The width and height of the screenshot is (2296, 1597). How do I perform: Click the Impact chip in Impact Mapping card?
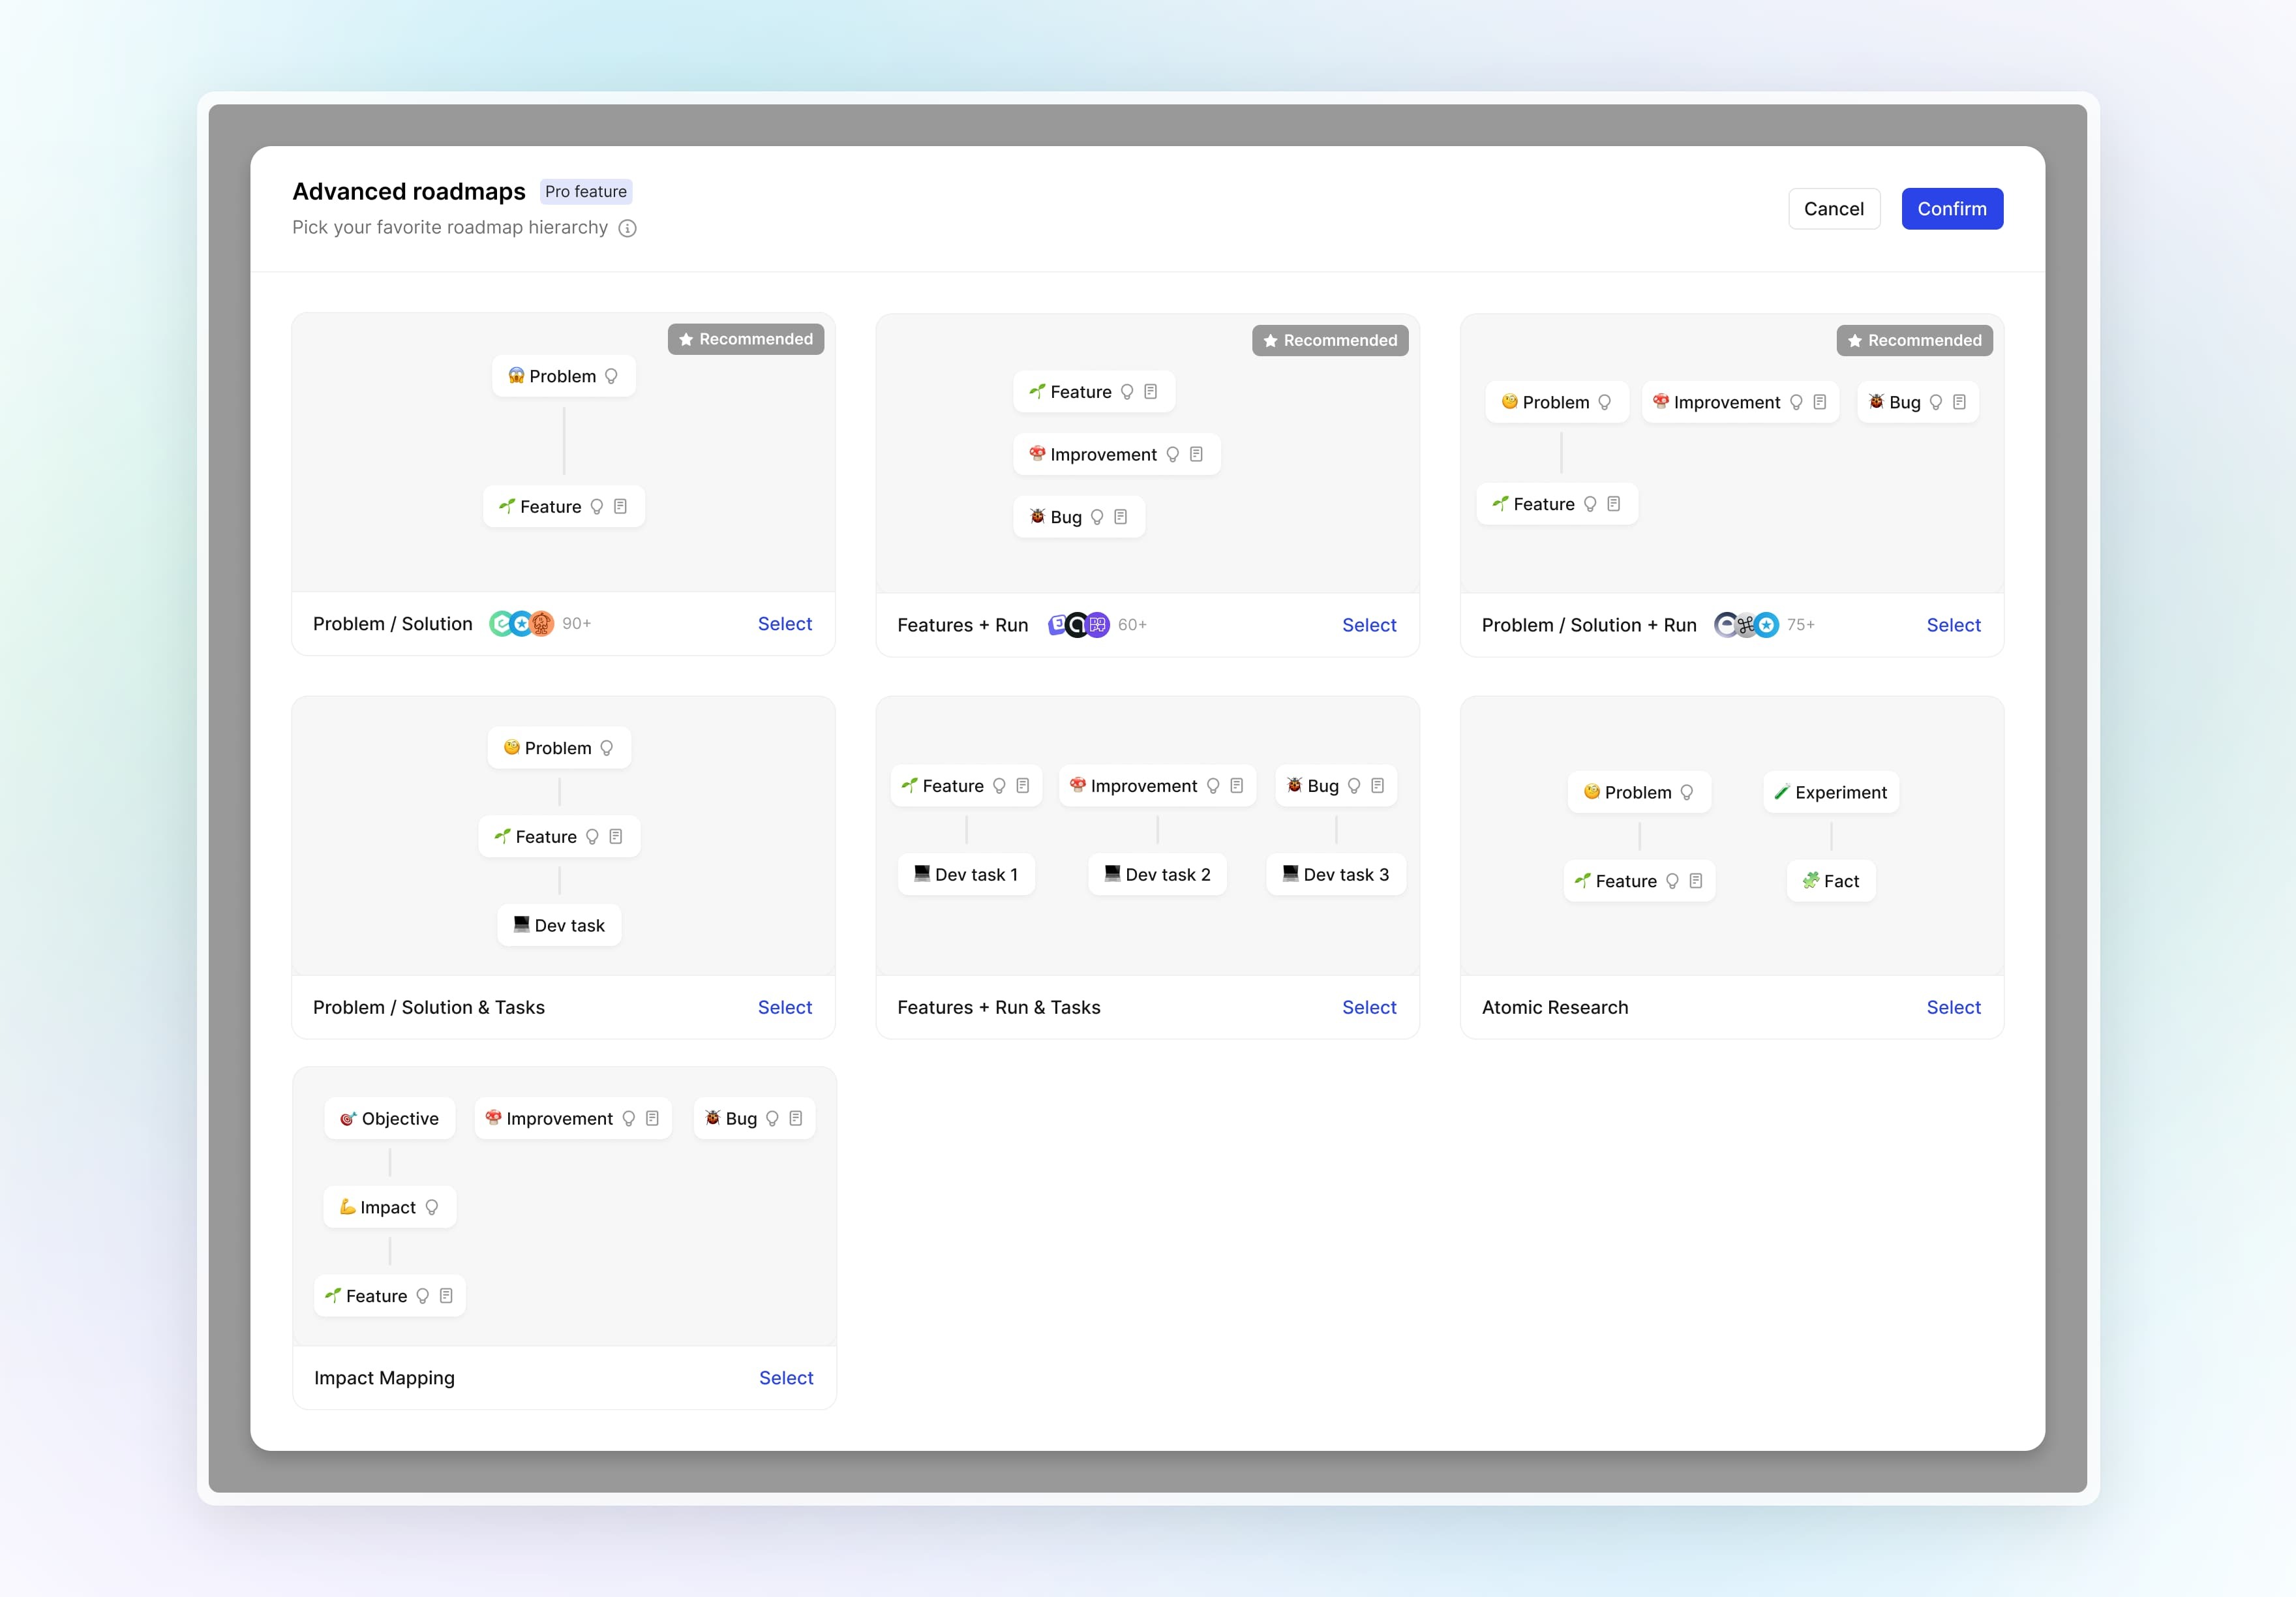(390, 1207)
